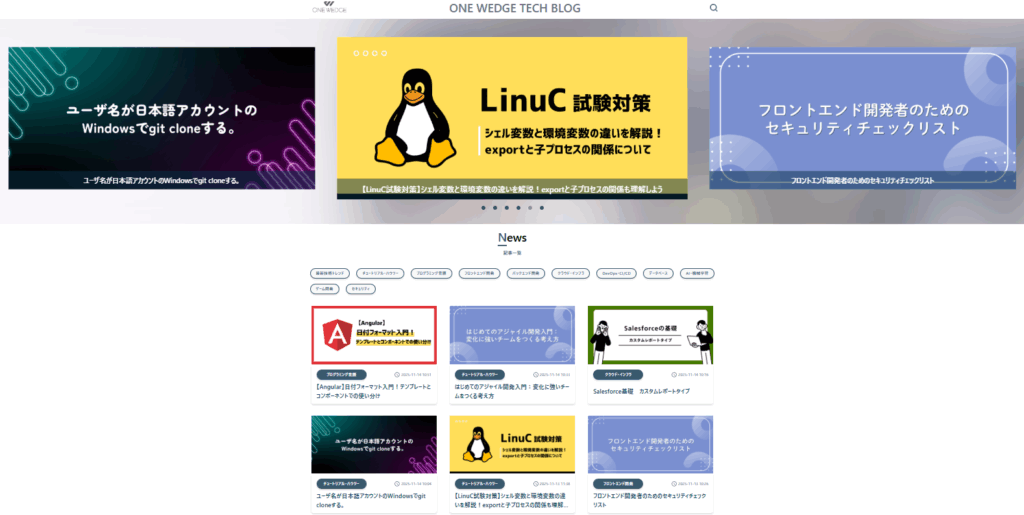
Task: Filter by プログラミング言語 tag
Action: click(432, 273)
